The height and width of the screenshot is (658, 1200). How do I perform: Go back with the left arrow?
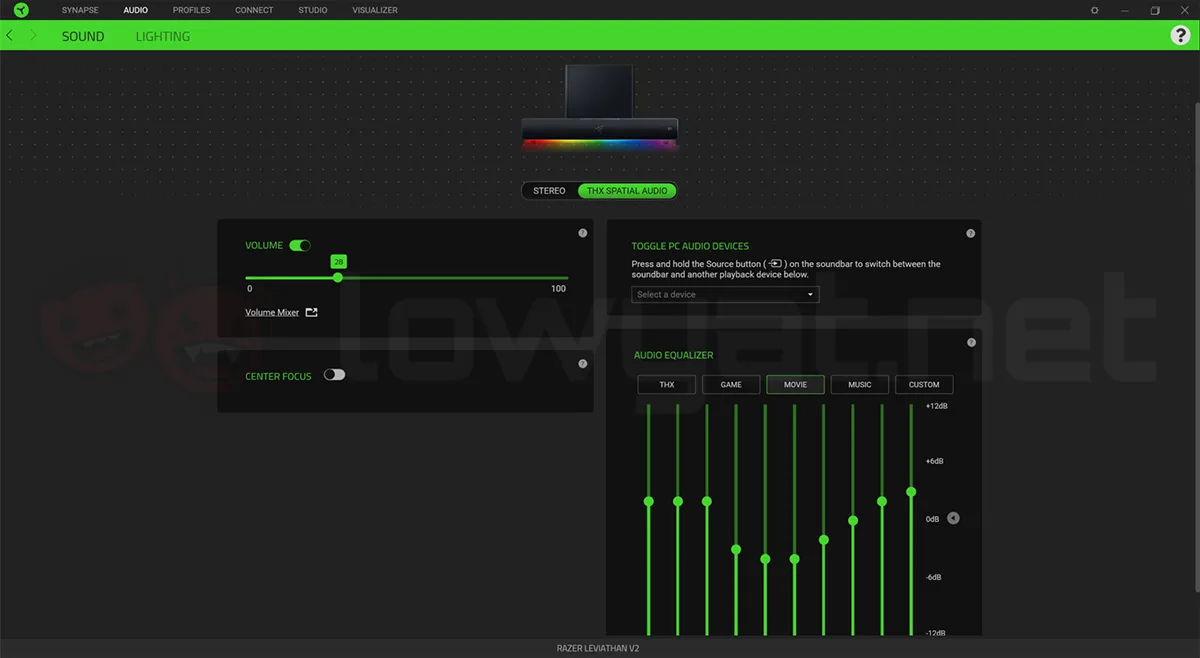click(x=10, y=35)
